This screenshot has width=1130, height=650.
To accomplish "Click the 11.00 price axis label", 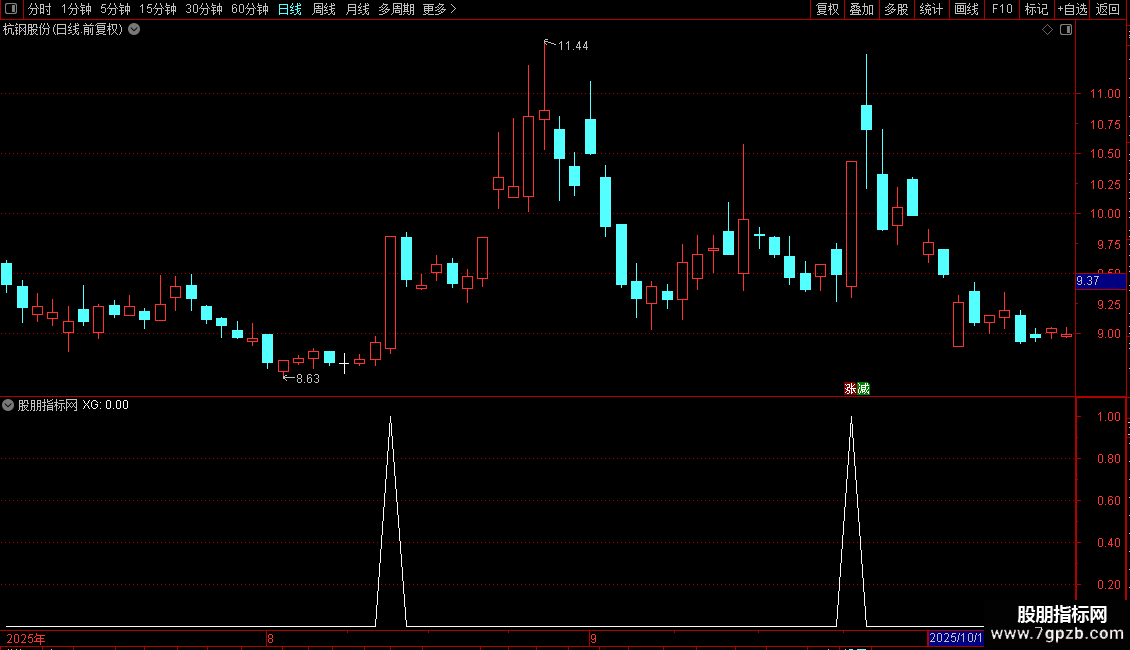I will (1105, 94).
